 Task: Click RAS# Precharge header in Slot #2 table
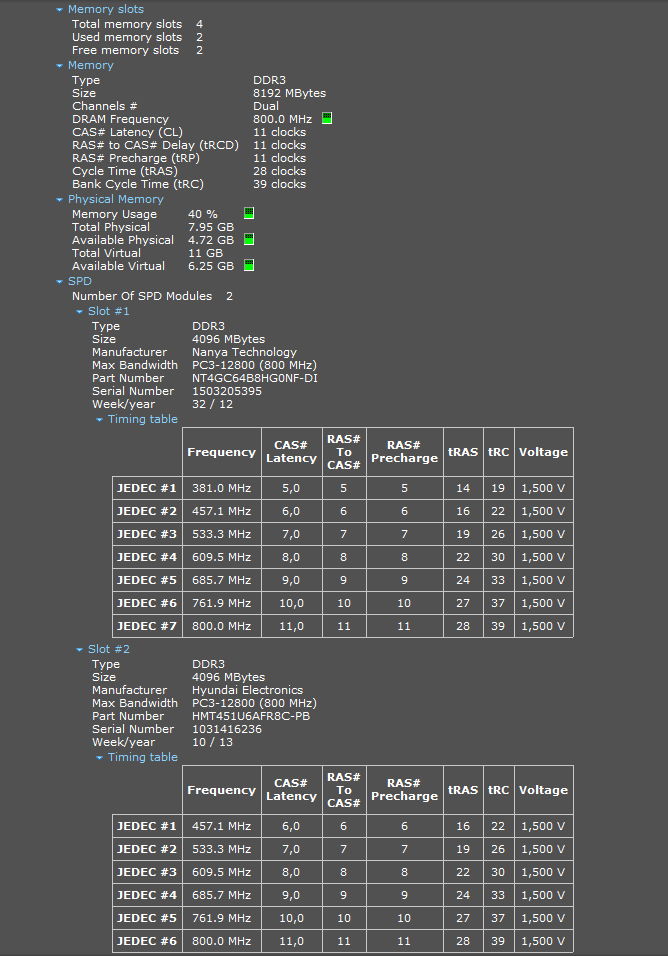point(405,790)
